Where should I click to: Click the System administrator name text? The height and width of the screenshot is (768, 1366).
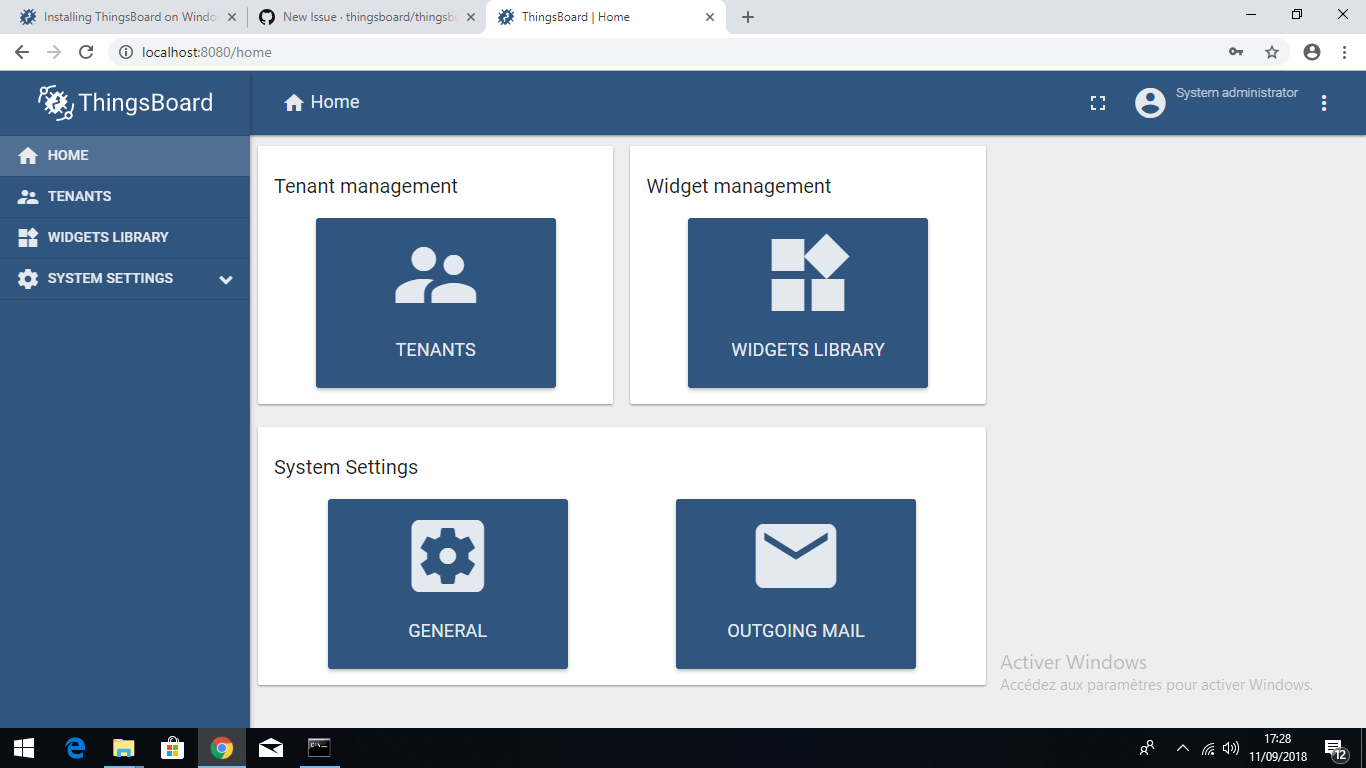click(x=1237, y=93)
